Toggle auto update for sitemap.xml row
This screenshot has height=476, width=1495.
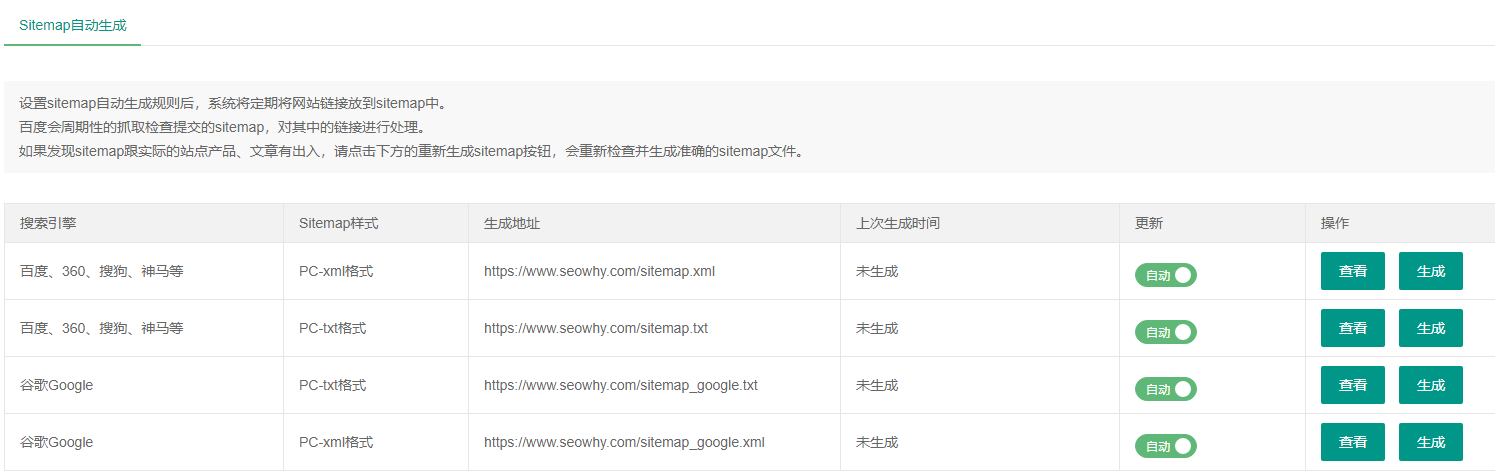1165,275
